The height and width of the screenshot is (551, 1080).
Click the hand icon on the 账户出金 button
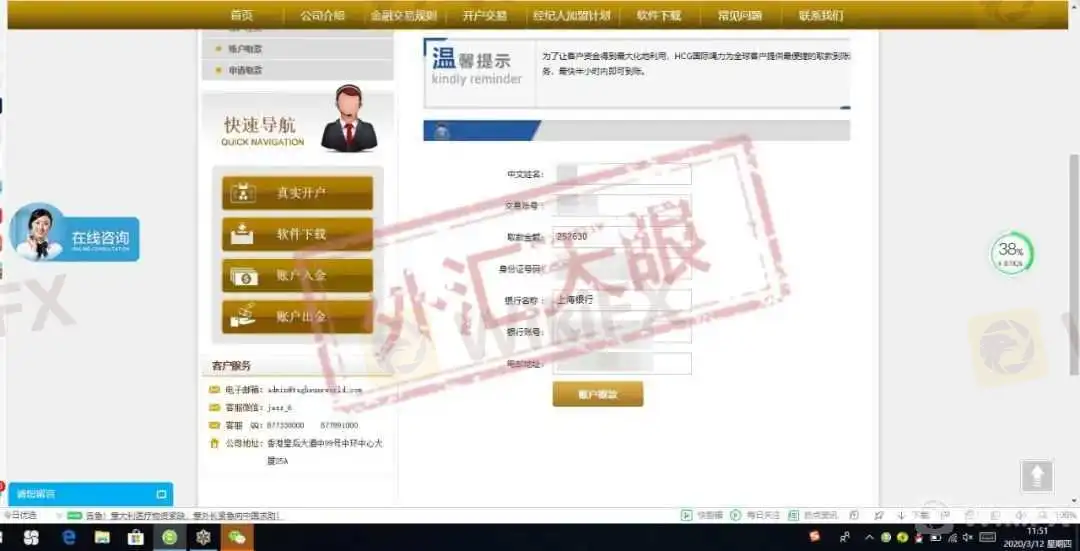242,316
